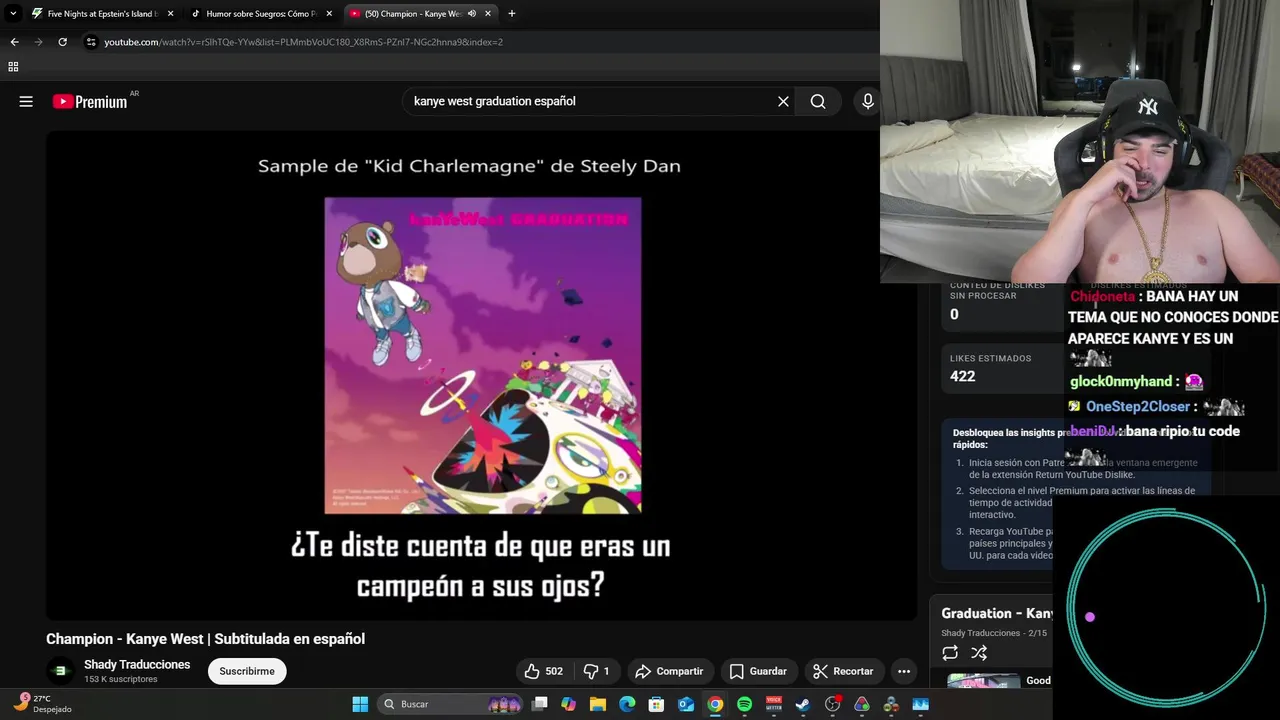Click the video title Champion - Kanye West

(205, 639)
